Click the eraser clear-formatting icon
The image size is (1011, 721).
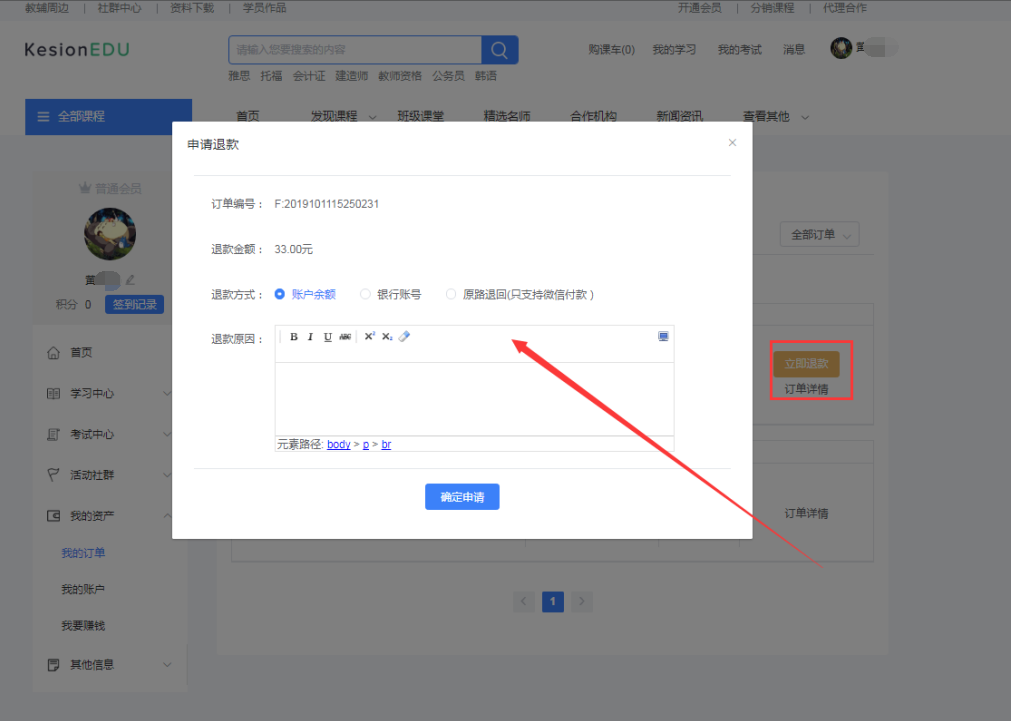pos(404,337)
